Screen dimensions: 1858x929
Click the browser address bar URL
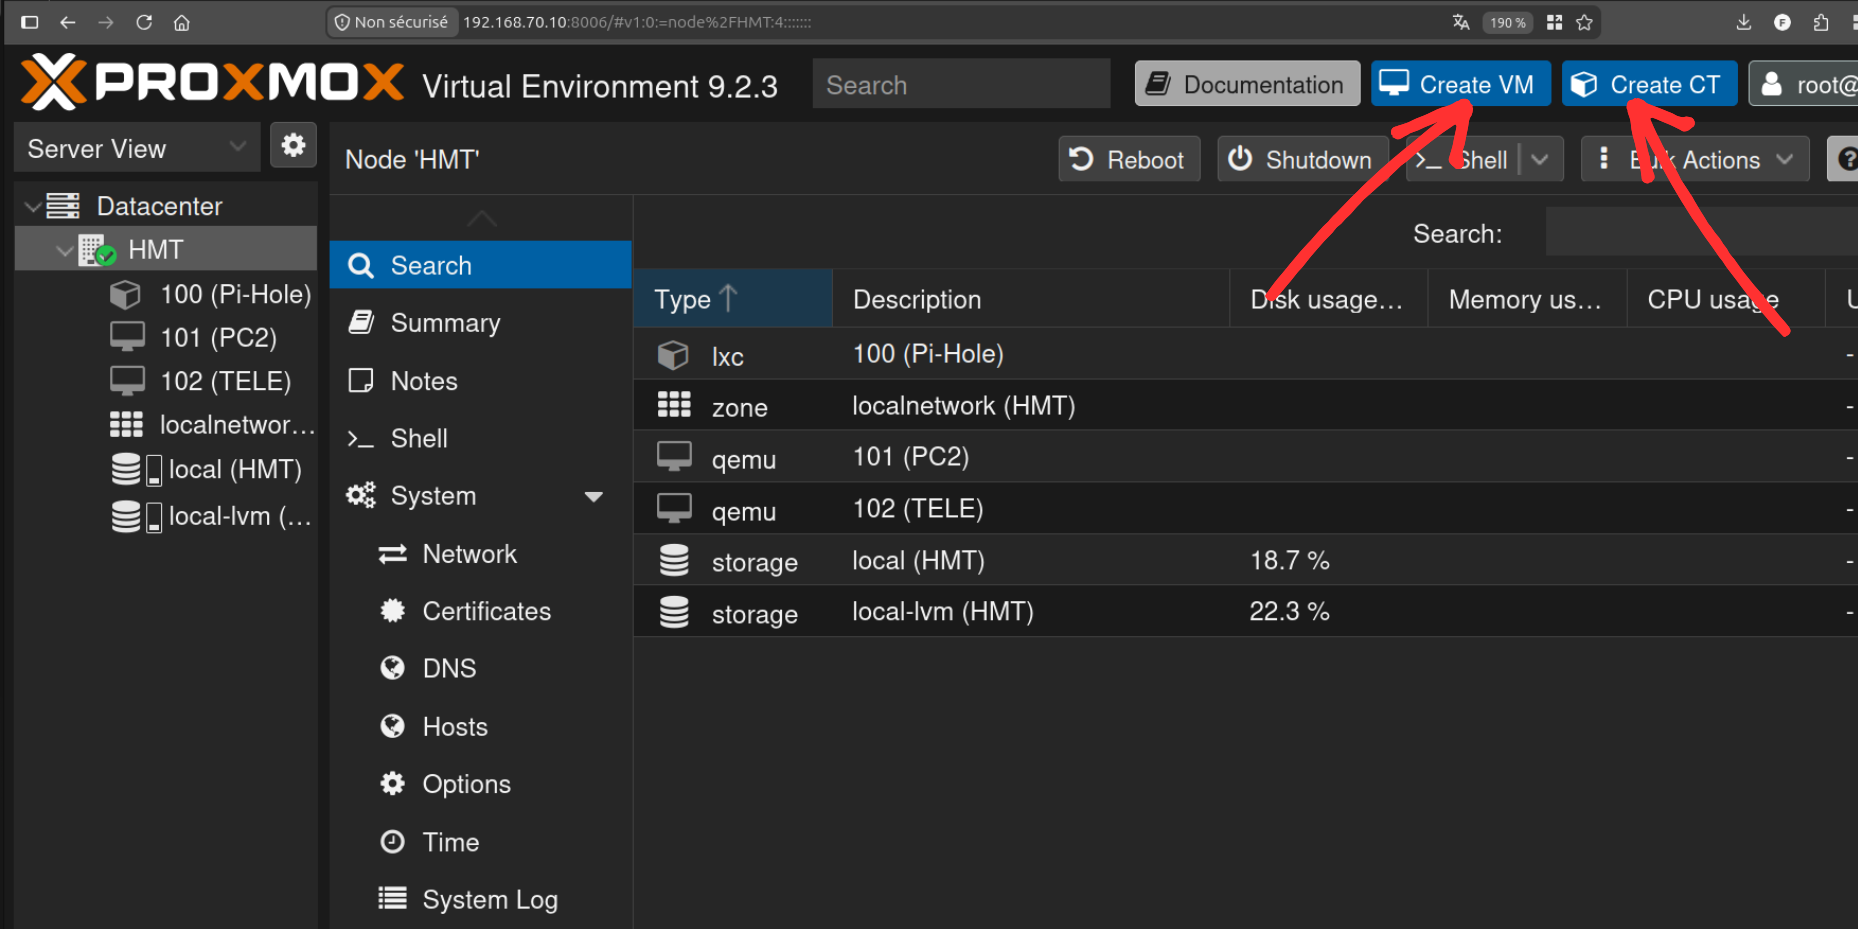[x=637, y=22]
